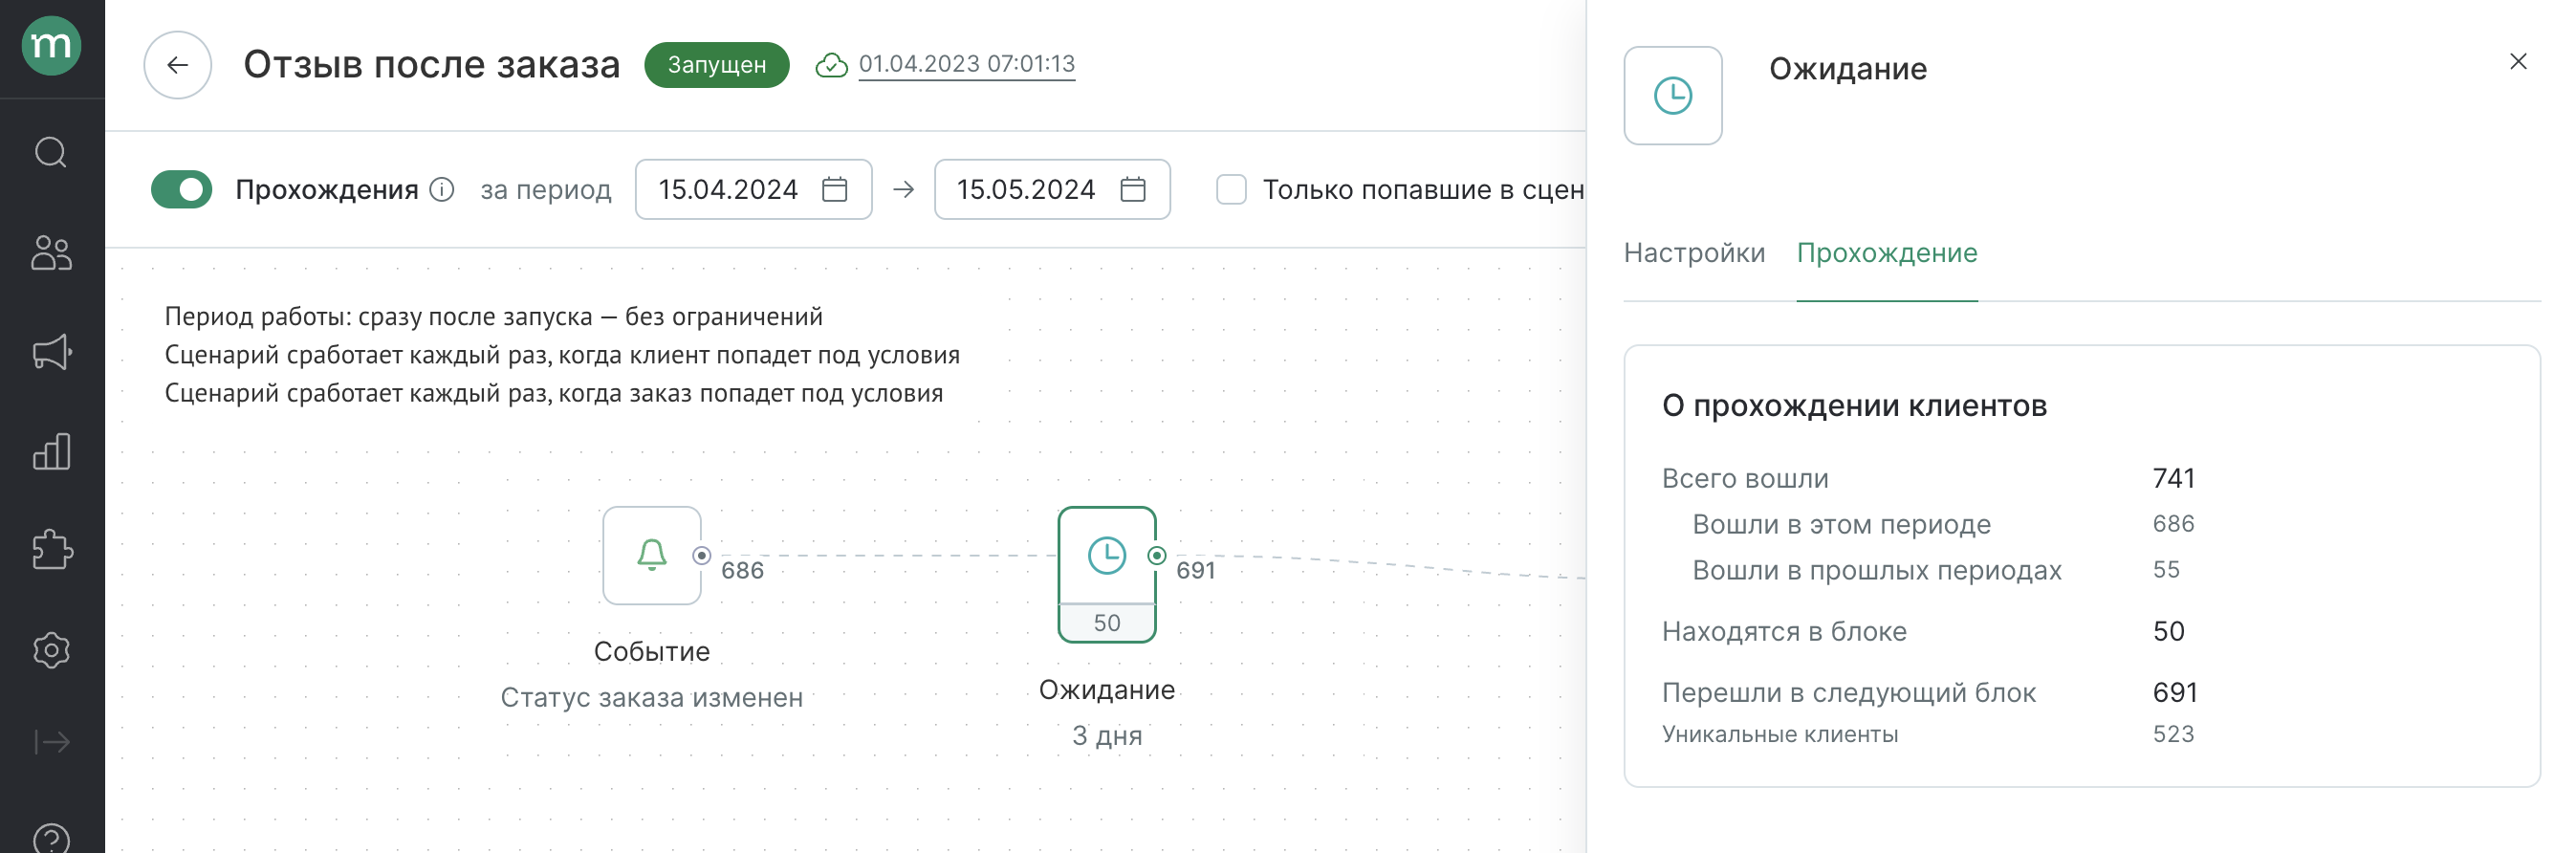Close the 'Ожидание' side panel
The height and width of the screenshot is (853, 2576).
pyautogui.click(x=2517, y=62)
